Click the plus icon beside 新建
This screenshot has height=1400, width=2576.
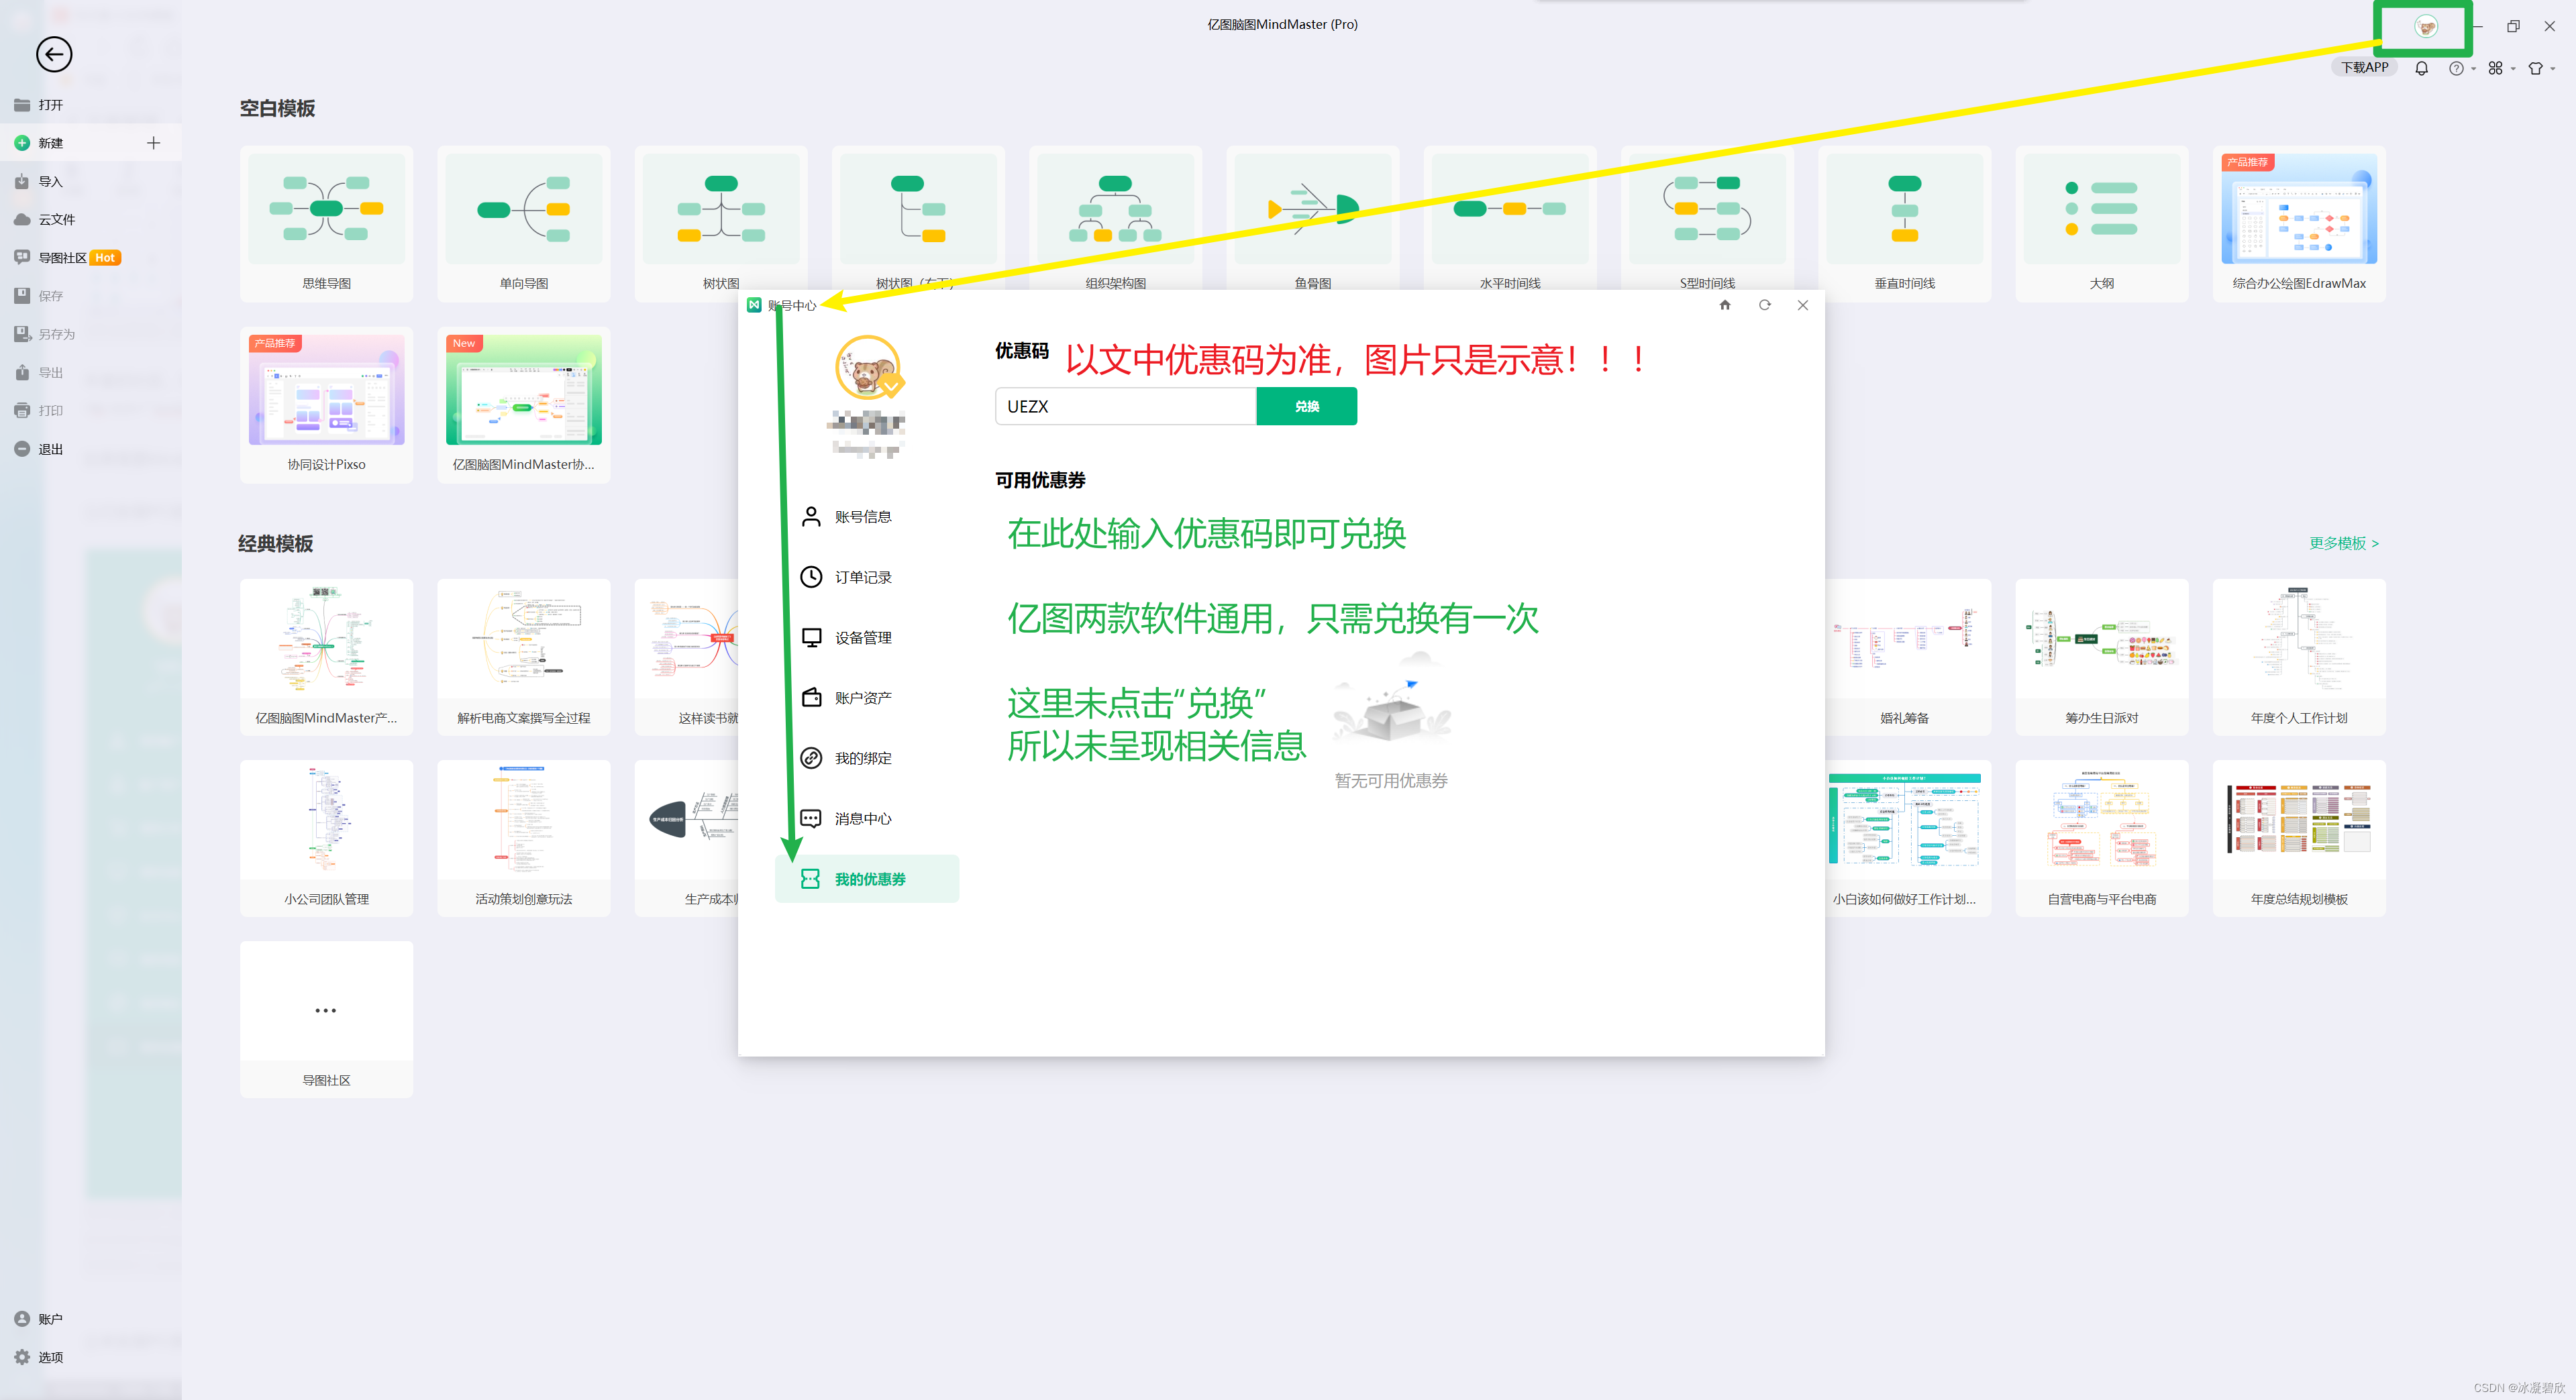[x=153, y=143]
